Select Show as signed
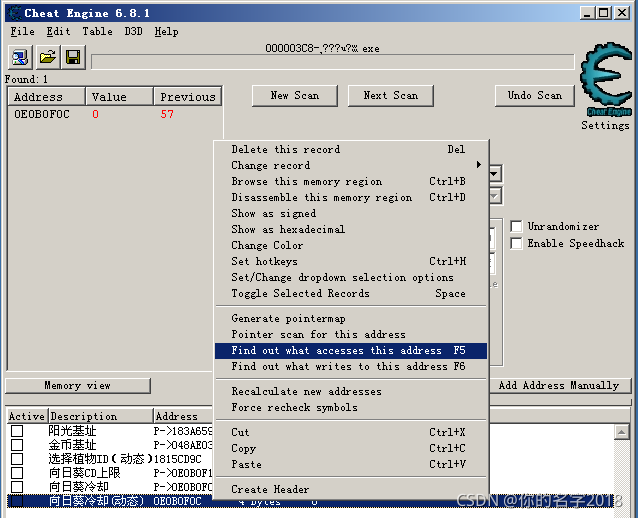Viewport: 638px width, 518px height. click(351, 213)
